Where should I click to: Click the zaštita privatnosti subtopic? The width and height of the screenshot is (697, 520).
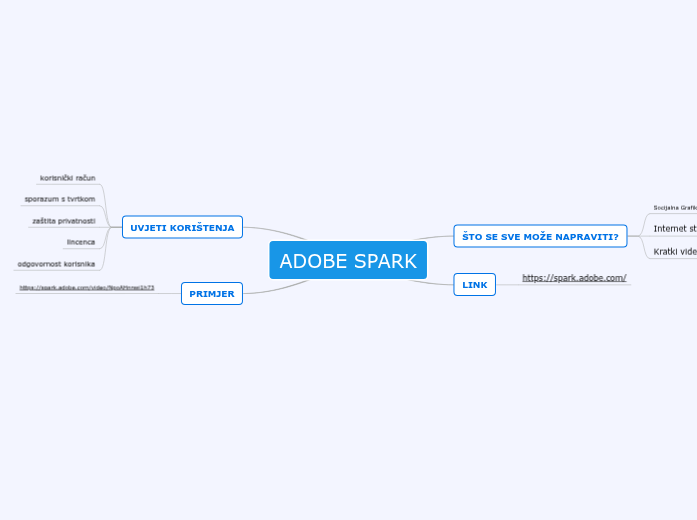click(x=64, y=220)
